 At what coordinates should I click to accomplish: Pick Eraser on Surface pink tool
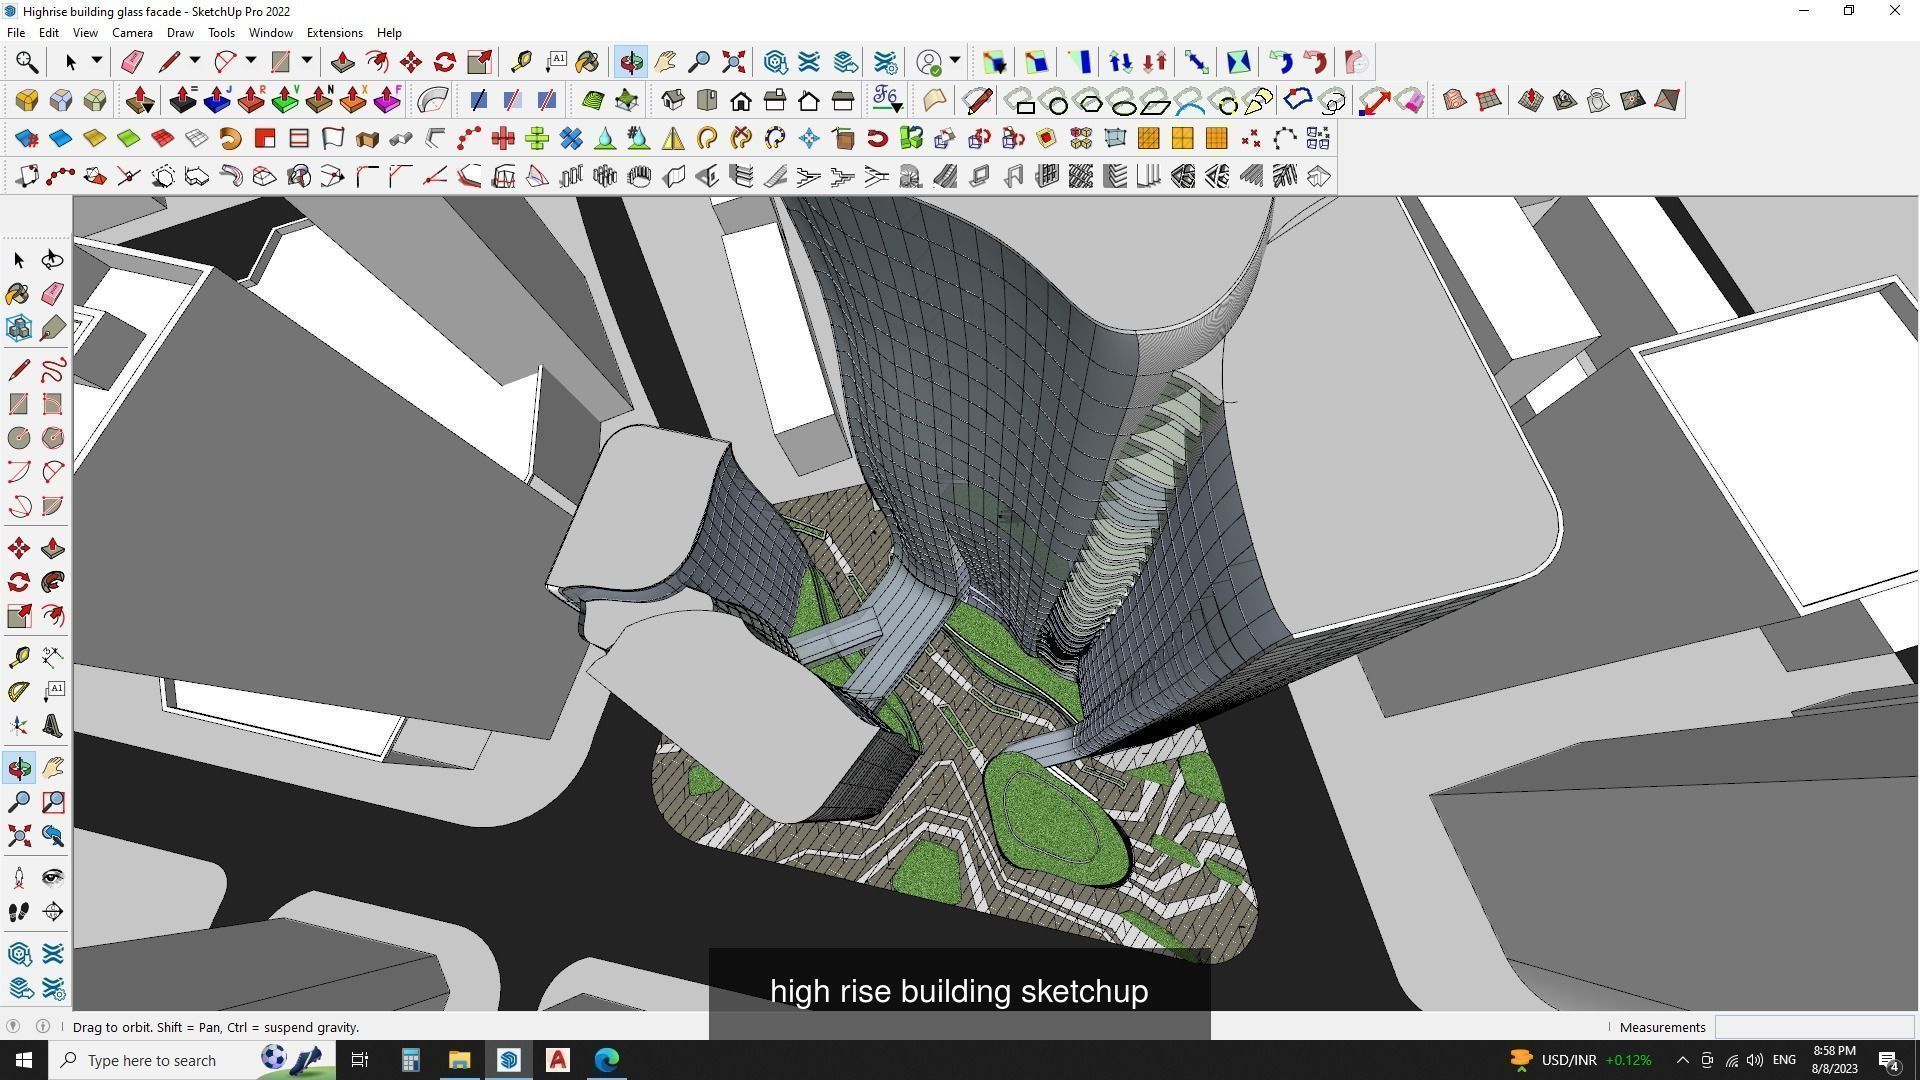tap(1409, 100)
